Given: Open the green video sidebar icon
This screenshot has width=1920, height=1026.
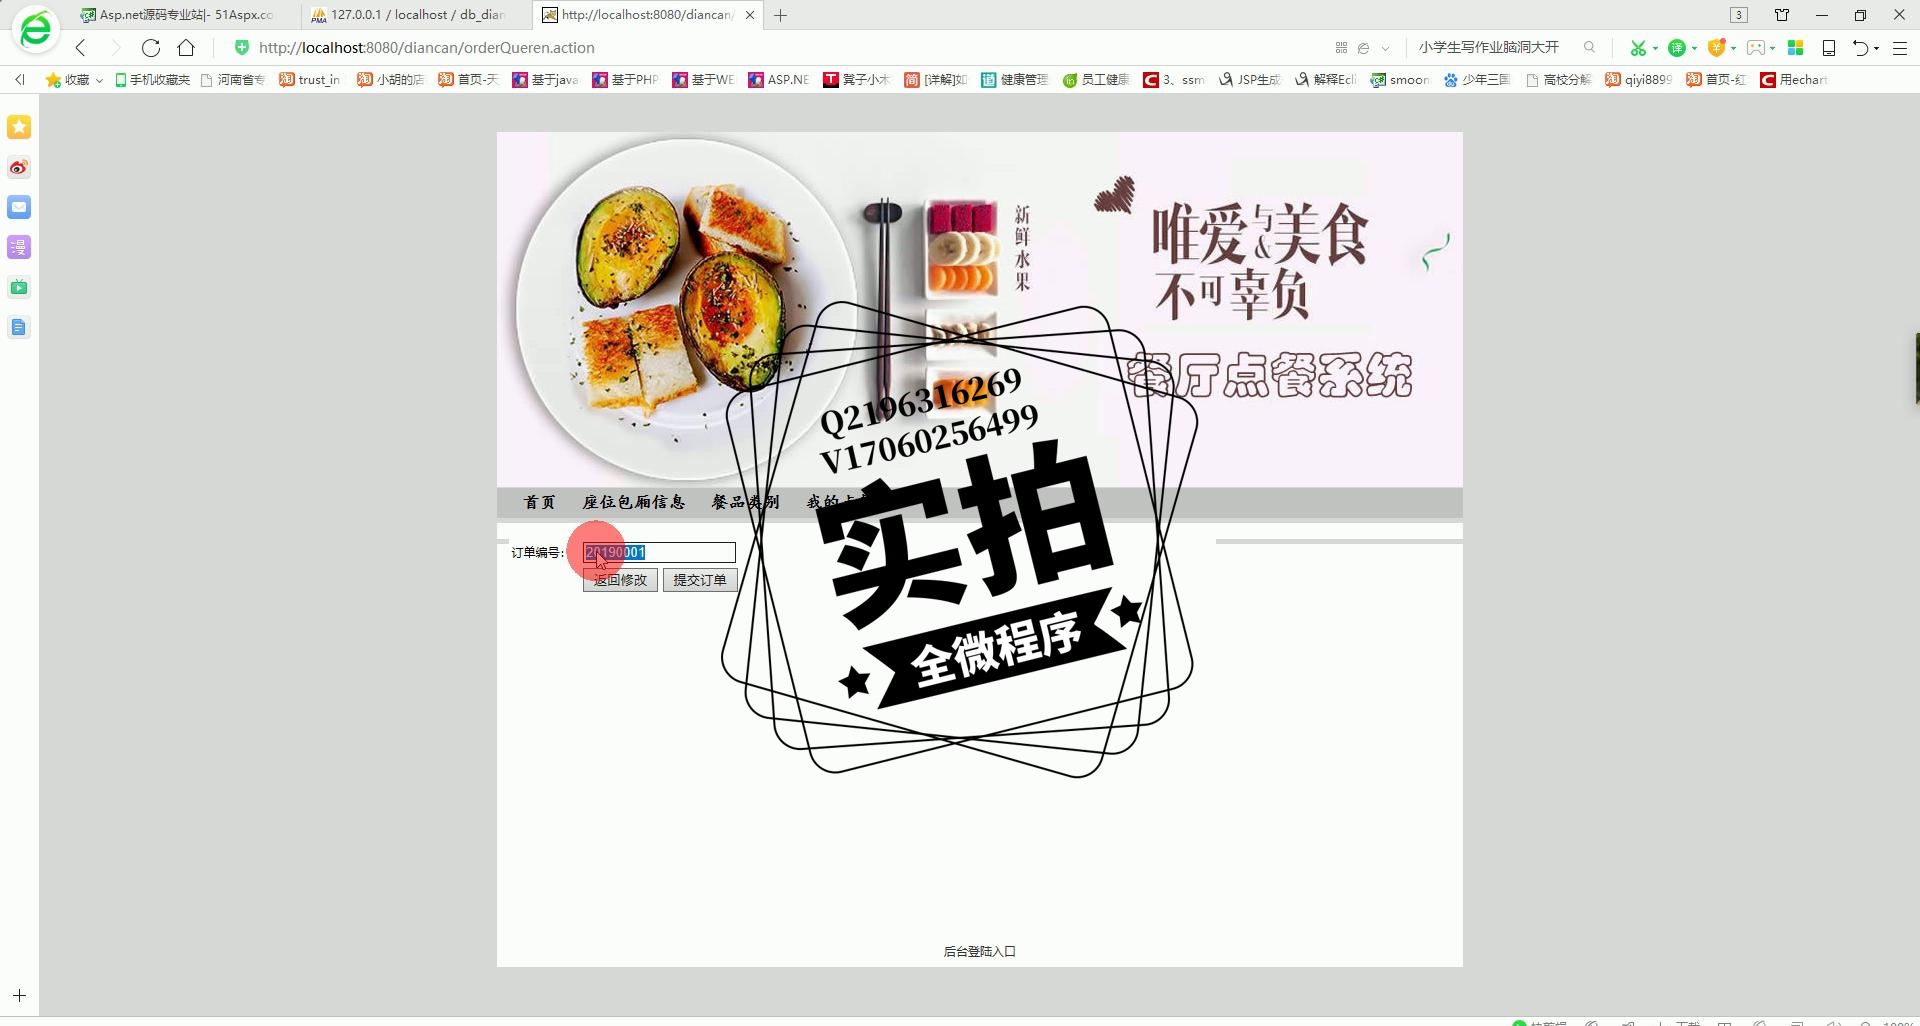Looking at the screenshot, I should pyautogui.click(x=19, y=287).
